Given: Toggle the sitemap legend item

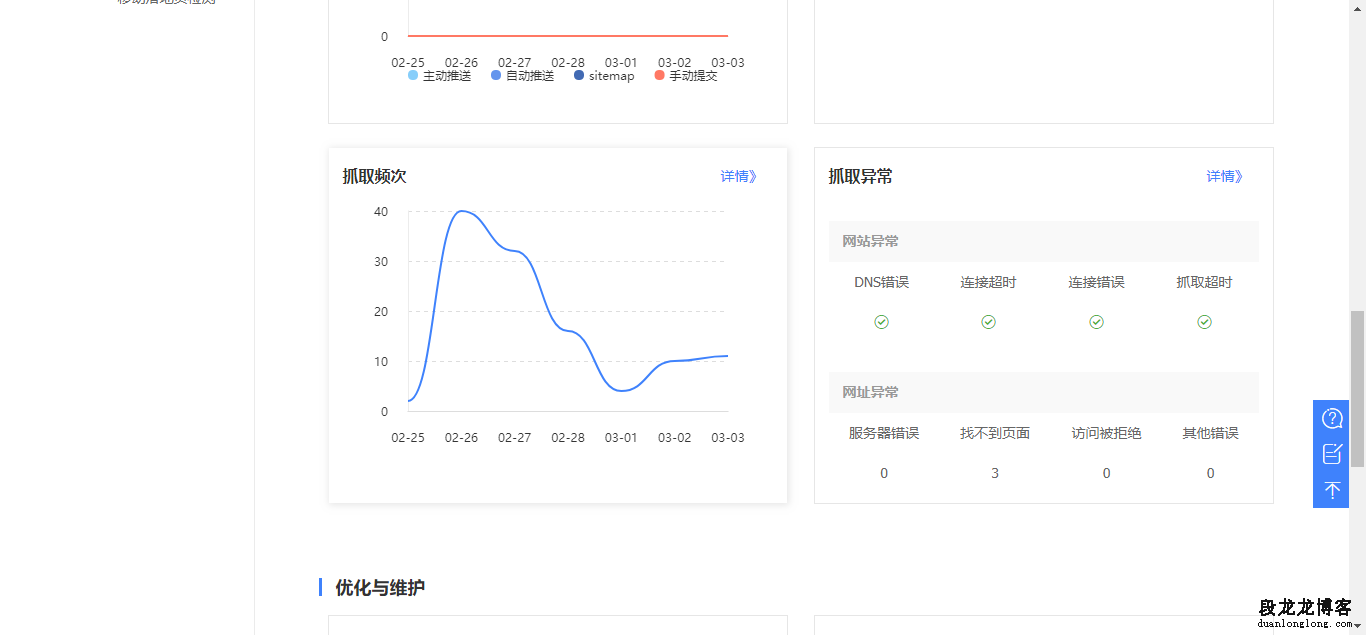Looking at the screenshot, I should point(604,76).
